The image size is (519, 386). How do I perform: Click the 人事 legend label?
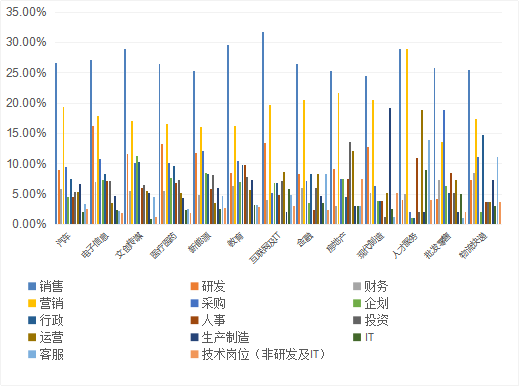[x=213, y=320]
